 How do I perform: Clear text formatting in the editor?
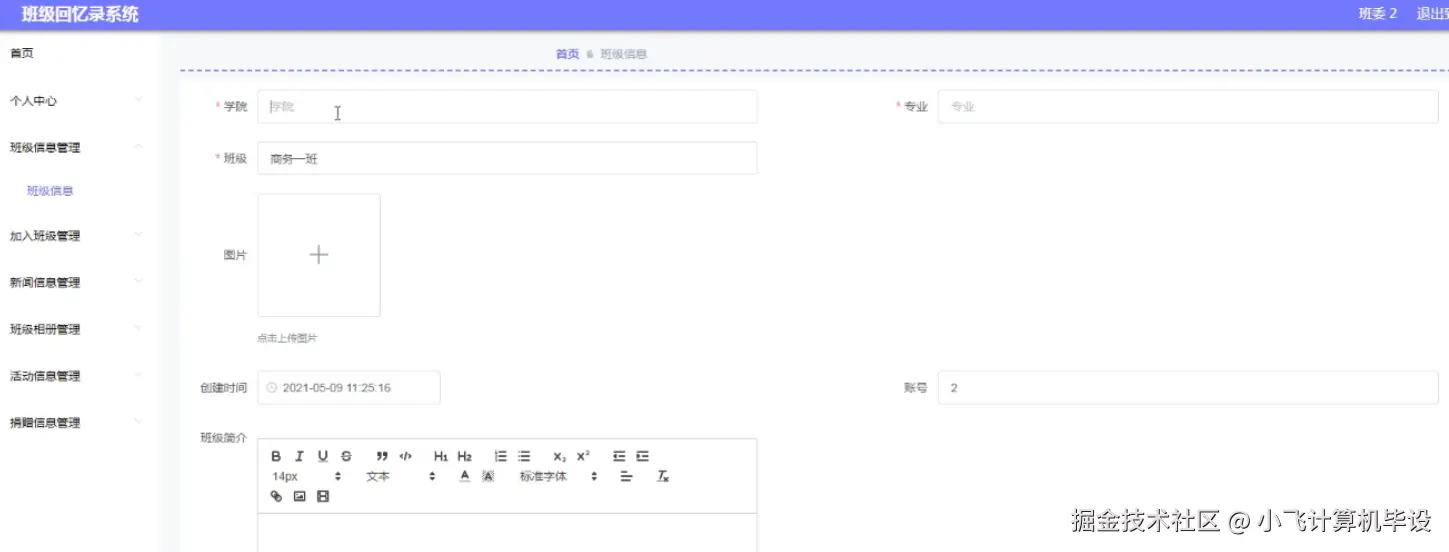tap(662, 476)
